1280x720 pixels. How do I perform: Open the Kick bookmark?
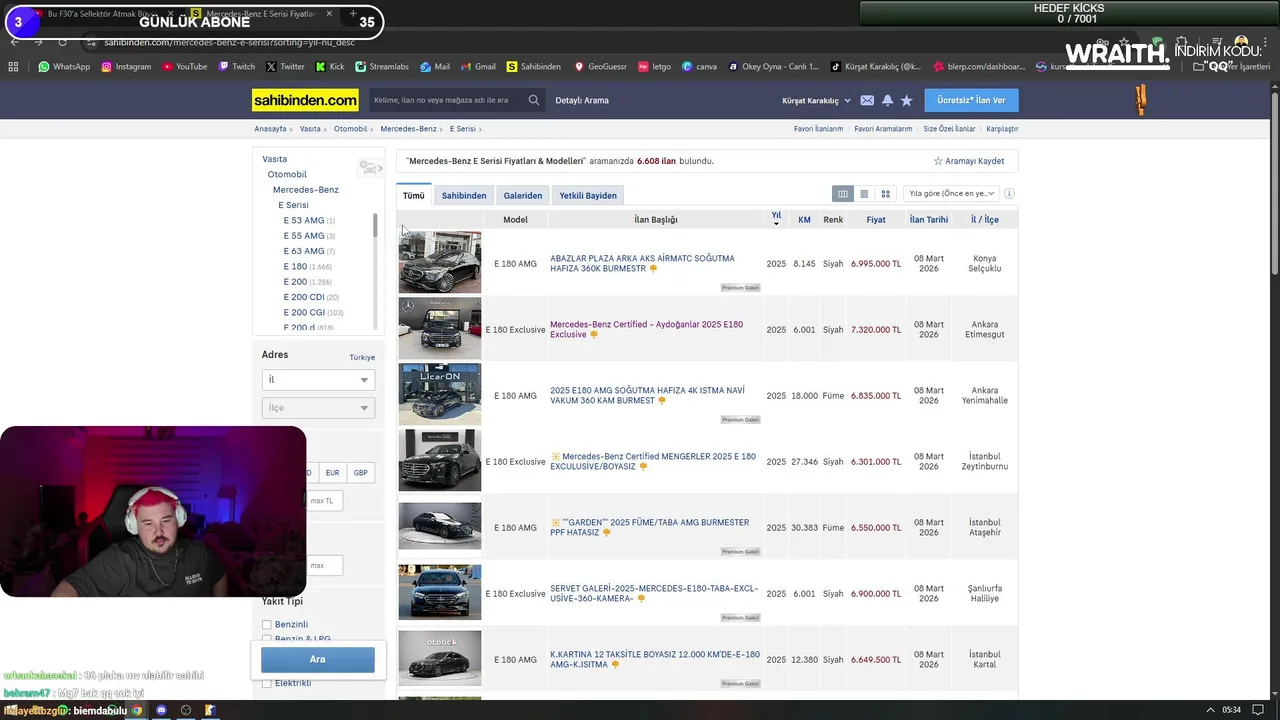click(x=330, y=67)
